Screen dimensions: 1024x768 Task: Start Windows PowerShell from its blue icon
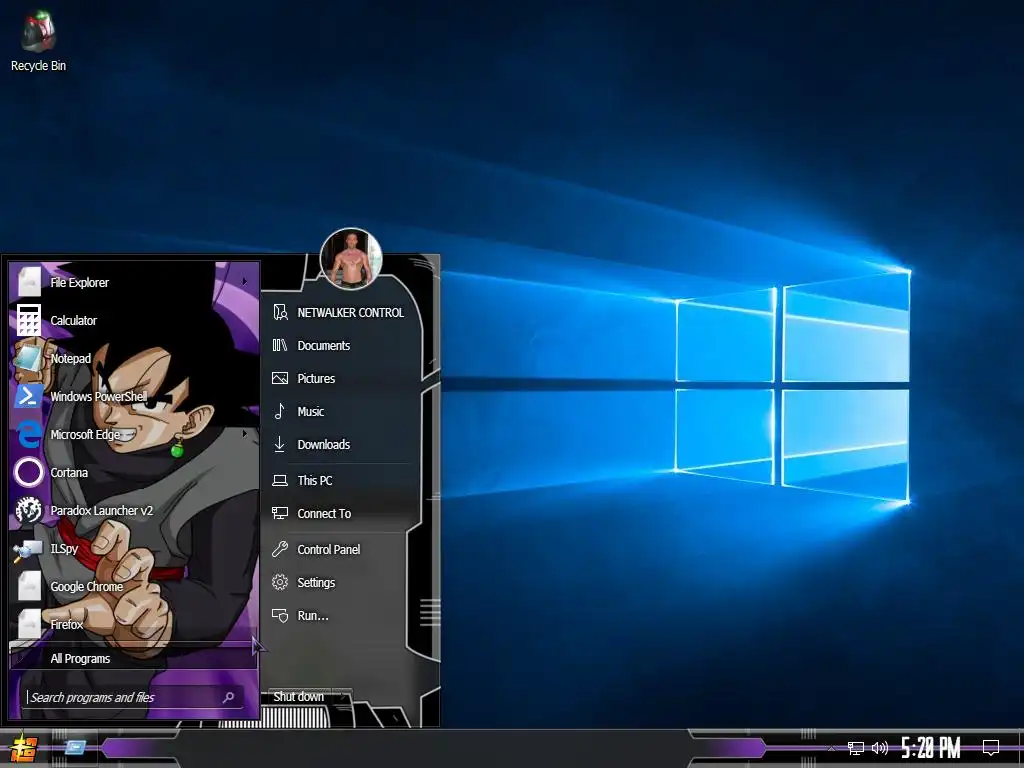click(29, 396)
